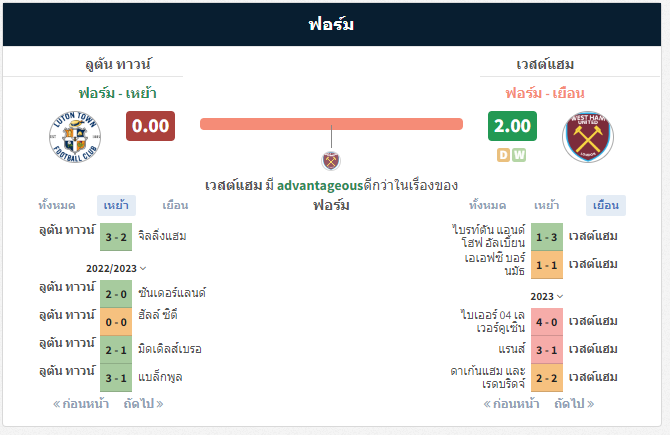Viewport: 670px width, 435px height.
Task: Select West Ham's ทั้งหมด filter tab
Action: pyautogui.click(x=488, y=206)
